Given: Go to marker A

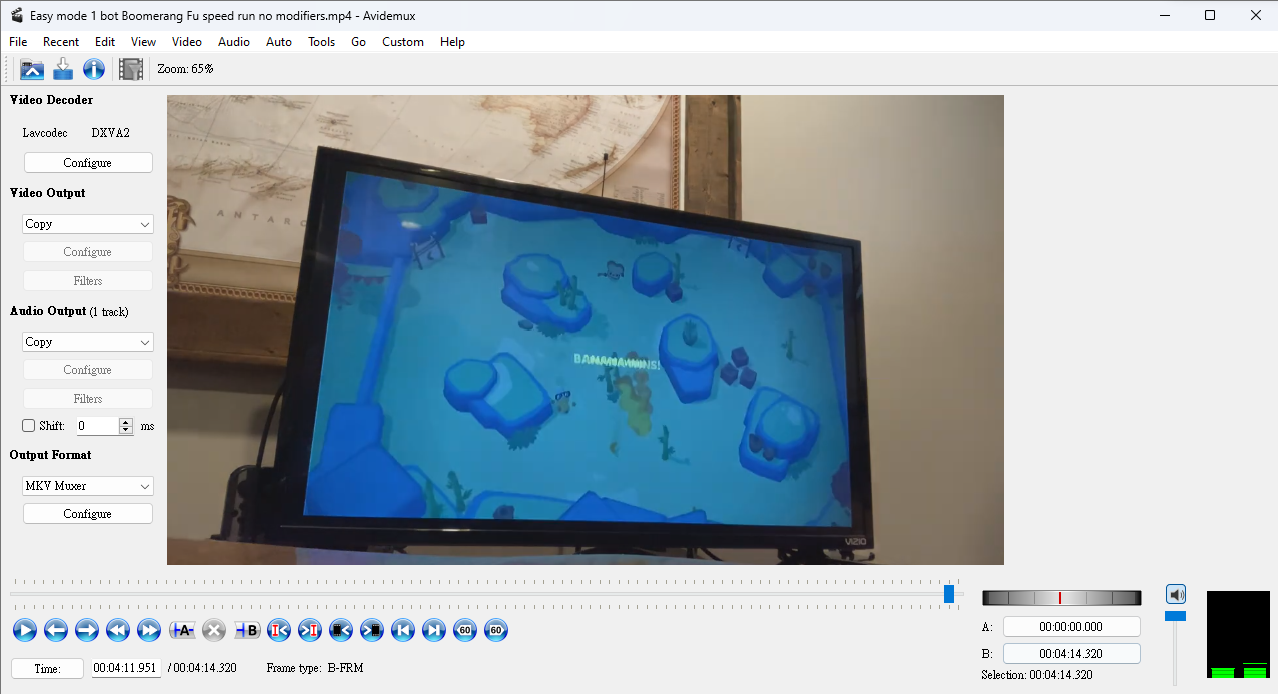Looking at the screenshot, I should tap(279, 630).
